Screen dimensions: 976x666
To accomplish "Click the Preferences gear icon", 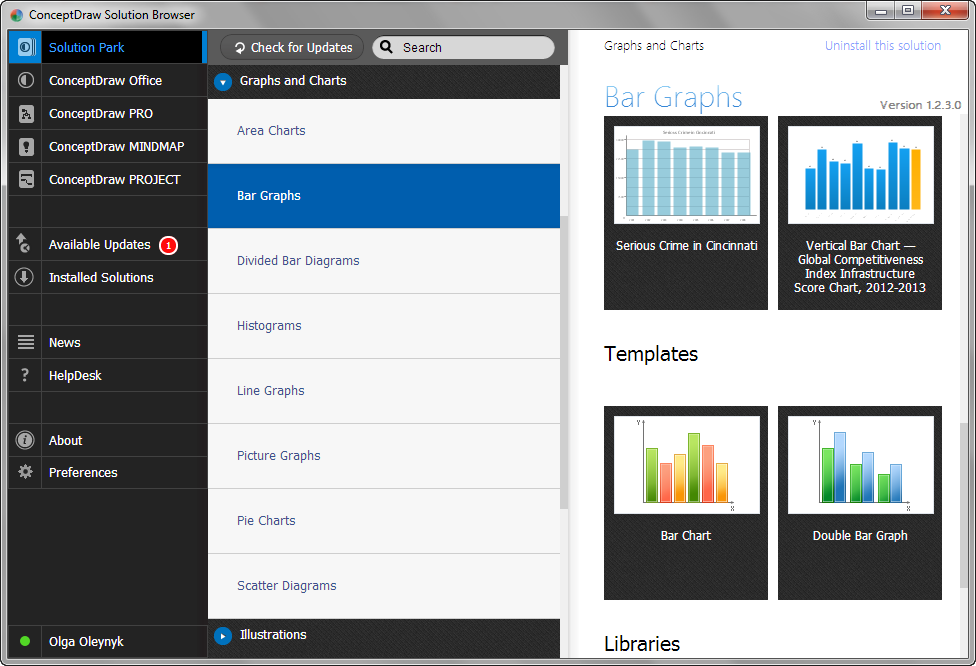I will [x=26, y=472].
